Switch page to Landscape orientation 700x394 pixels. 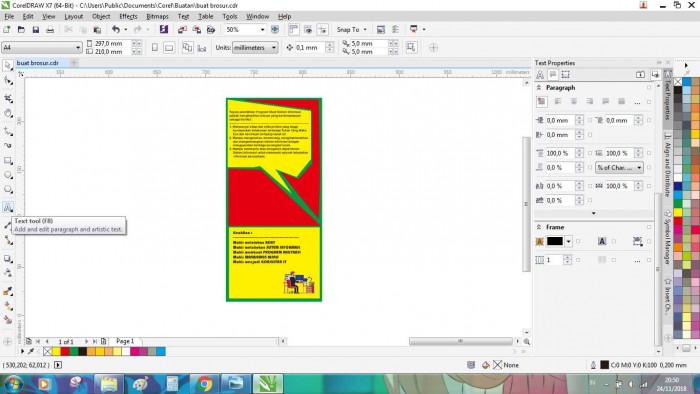pyautogui.click(x=169, y=47)
